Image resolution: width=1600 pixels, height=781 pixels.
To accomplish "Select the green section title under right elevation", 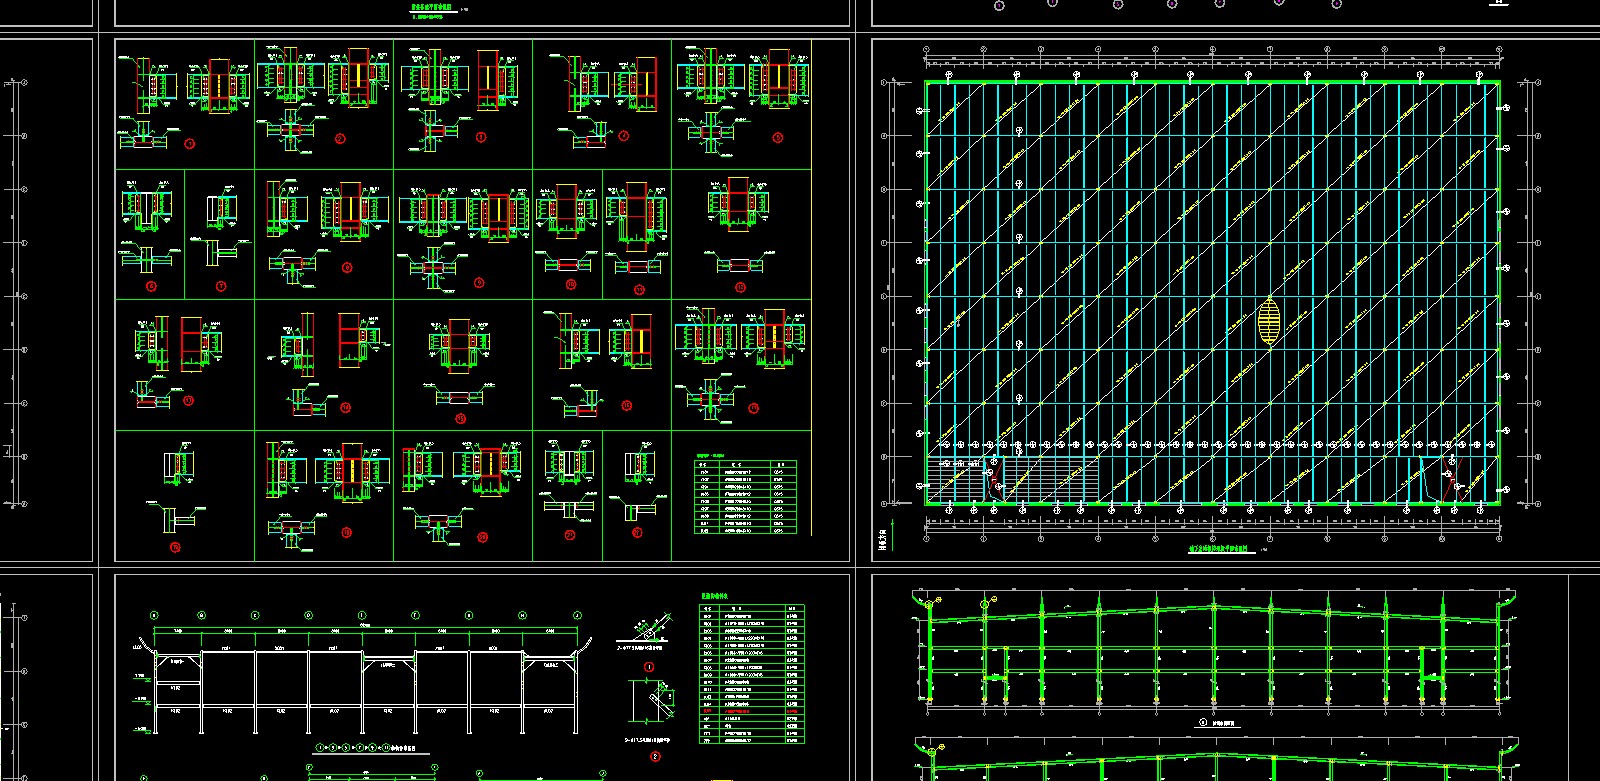I will point(1219,722).
